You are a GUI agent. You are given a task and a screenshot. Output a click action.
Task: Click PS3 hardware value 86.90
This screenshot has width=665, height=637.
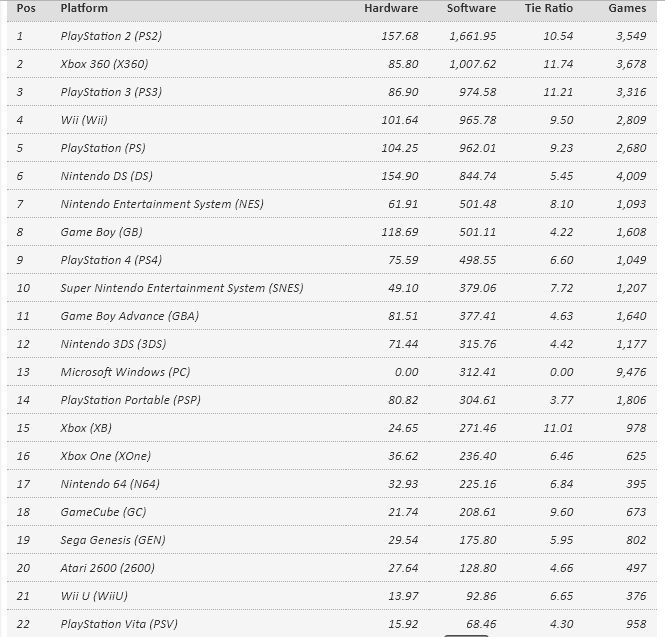pos(403,92)
